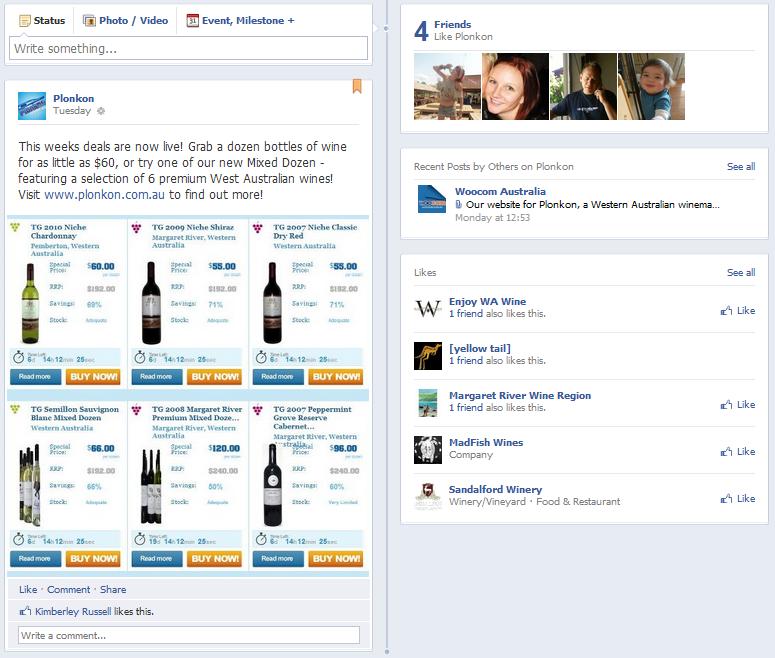This screenshot has width=775, height=658.
Task: Click the MadFish Wines turtle logo
Action: pos(428,450)
